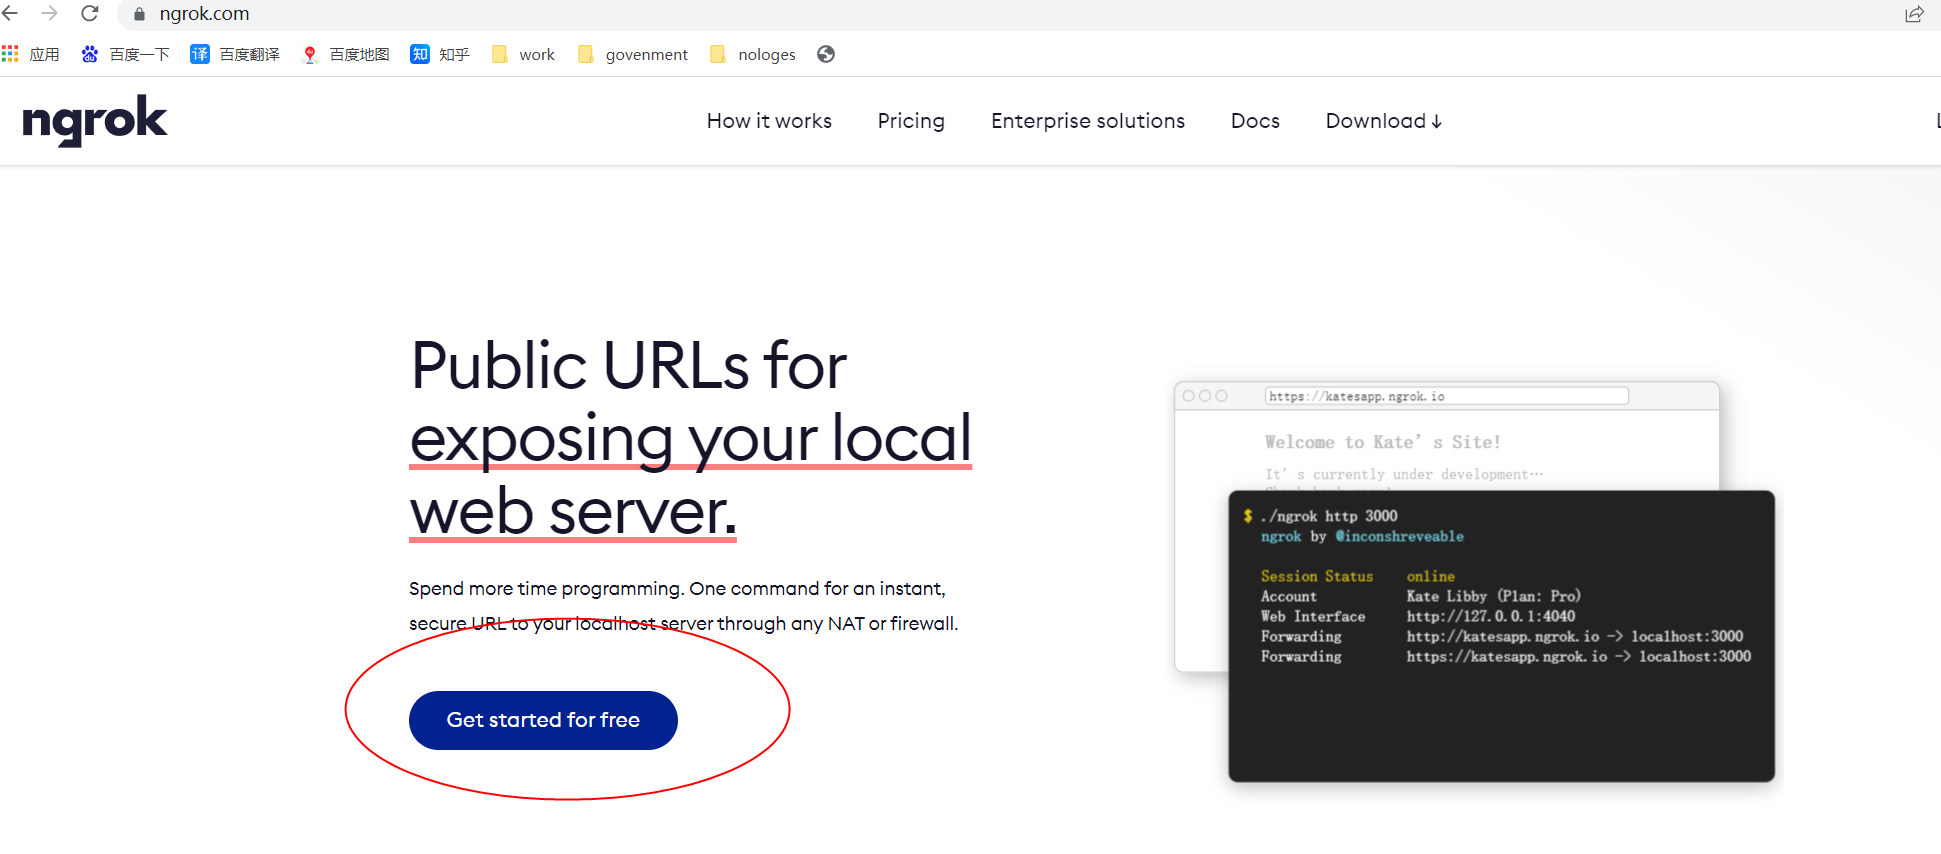This screenshot has width=1941, height=854.
Task: Click the "web server." heading line
Action: point(573,511)
